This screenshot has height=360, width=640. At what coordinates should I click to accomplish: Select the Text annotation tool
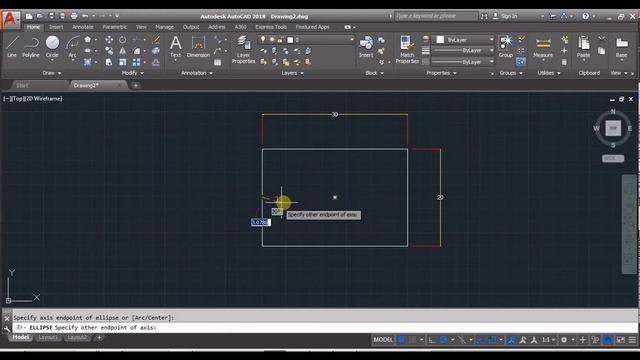(176, 47)
